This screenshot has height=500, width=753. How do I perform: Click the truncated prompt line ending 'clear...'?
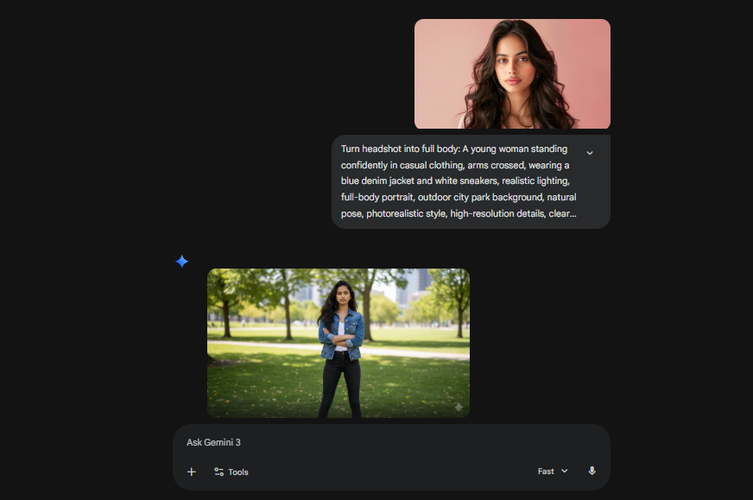[x=458, y=213]
